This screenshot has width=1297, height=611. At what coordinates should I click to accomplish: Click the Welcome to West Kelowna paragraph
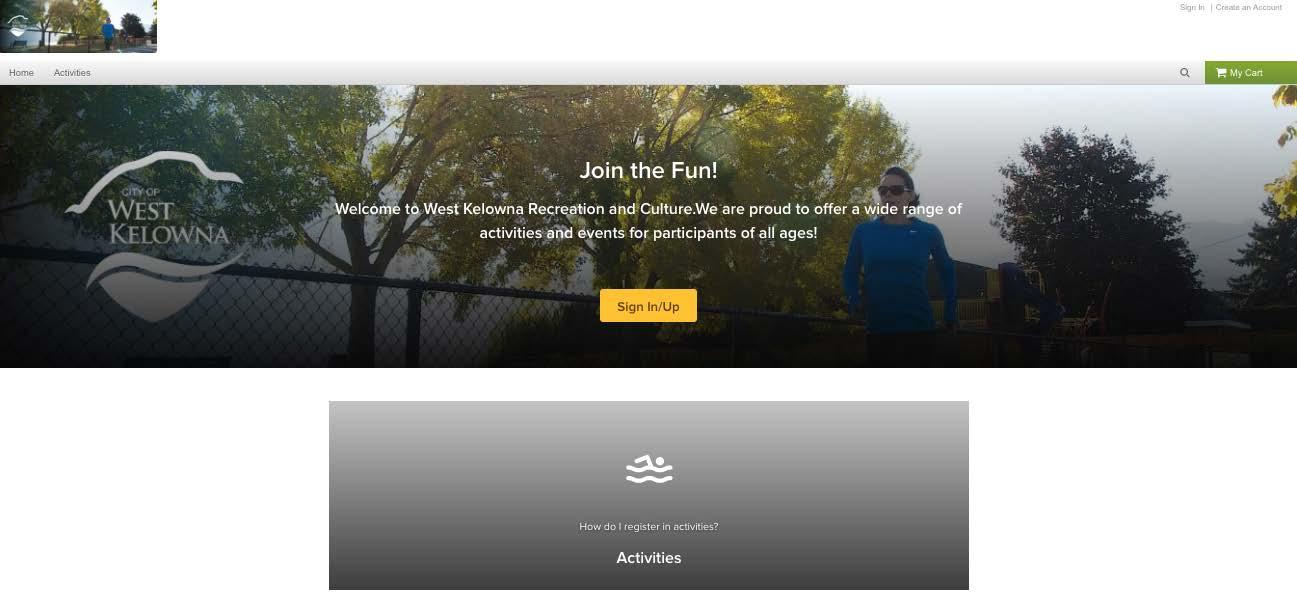point(648,221)
